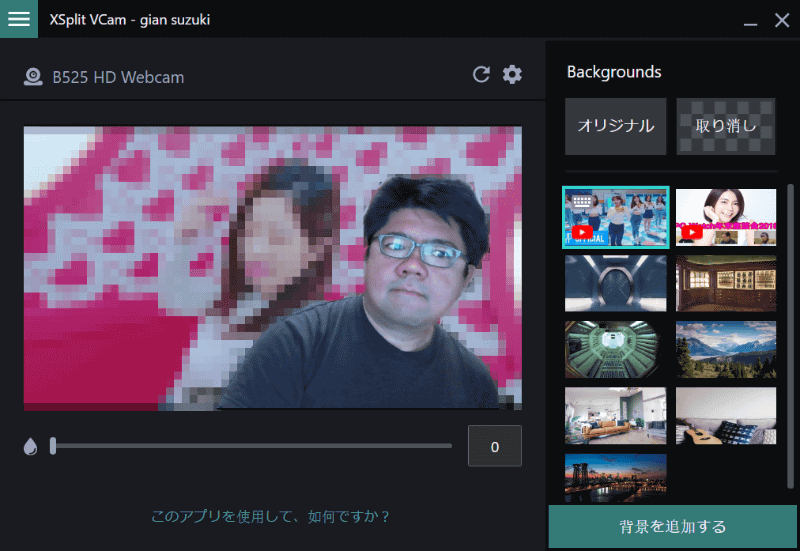The width and height of the screenshot is (800, 551).
Task: Open the hamburger menu
Action: point(19,19)
